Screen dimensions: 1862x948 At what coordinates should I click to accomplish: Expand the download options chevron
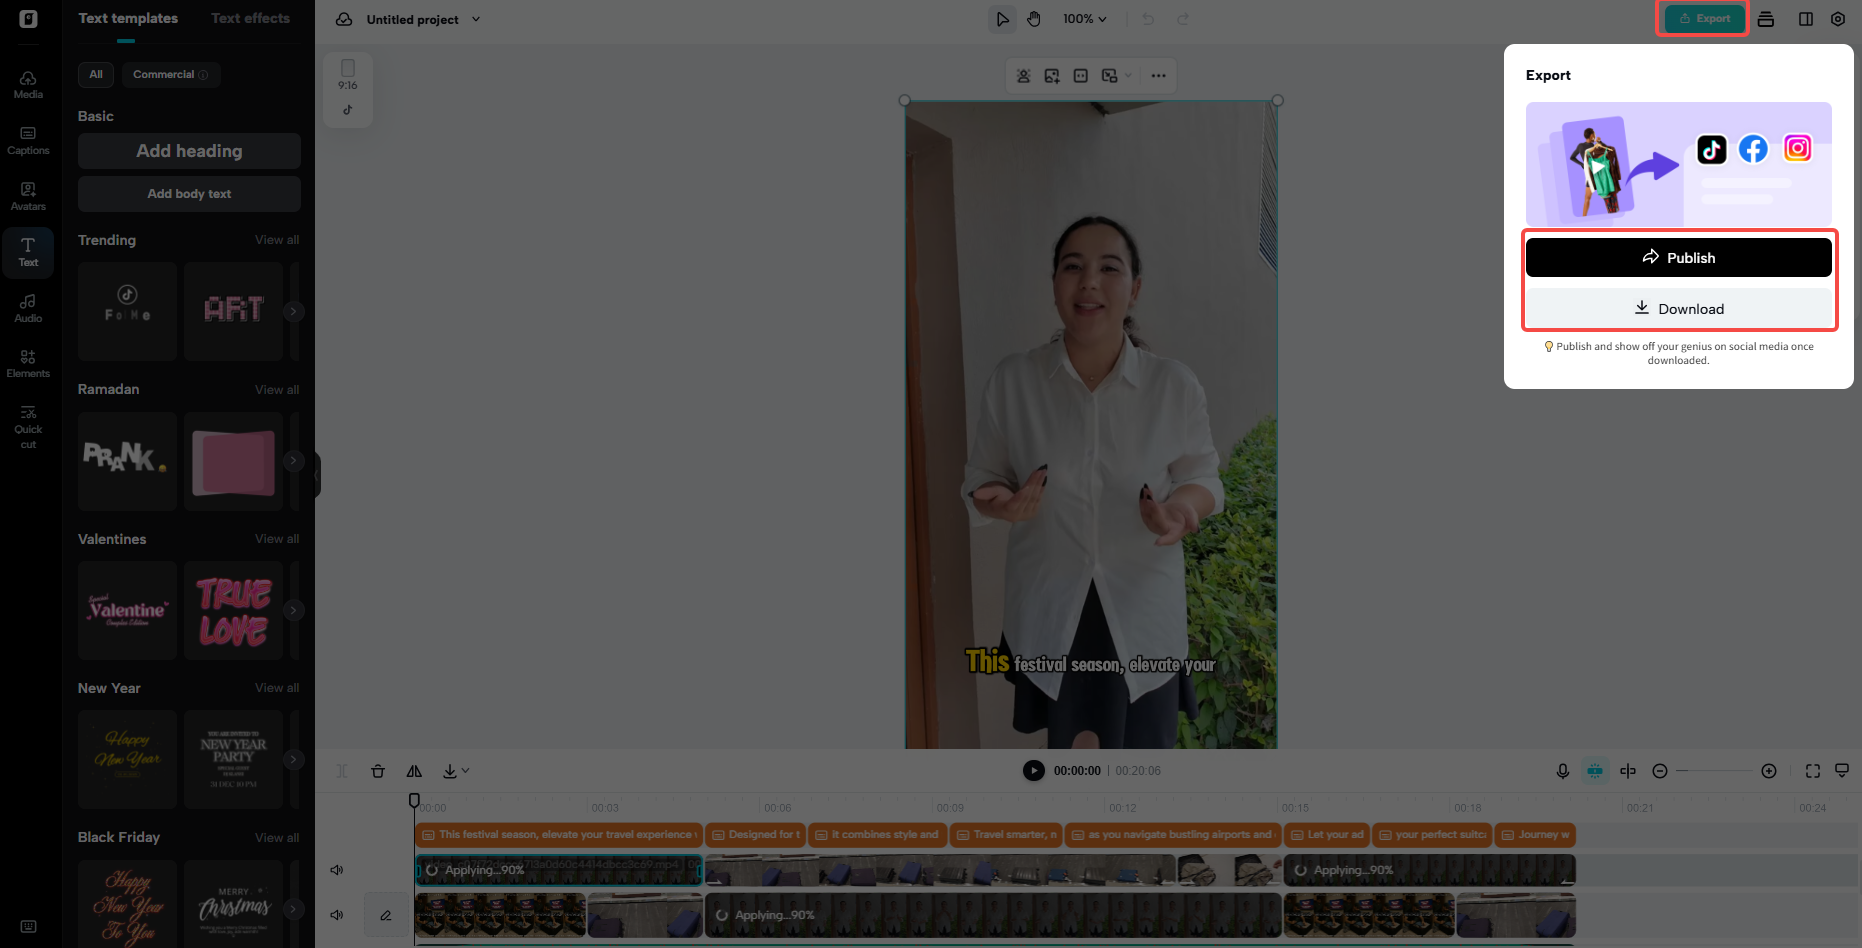pyautogui.click(x=466, y=771)
